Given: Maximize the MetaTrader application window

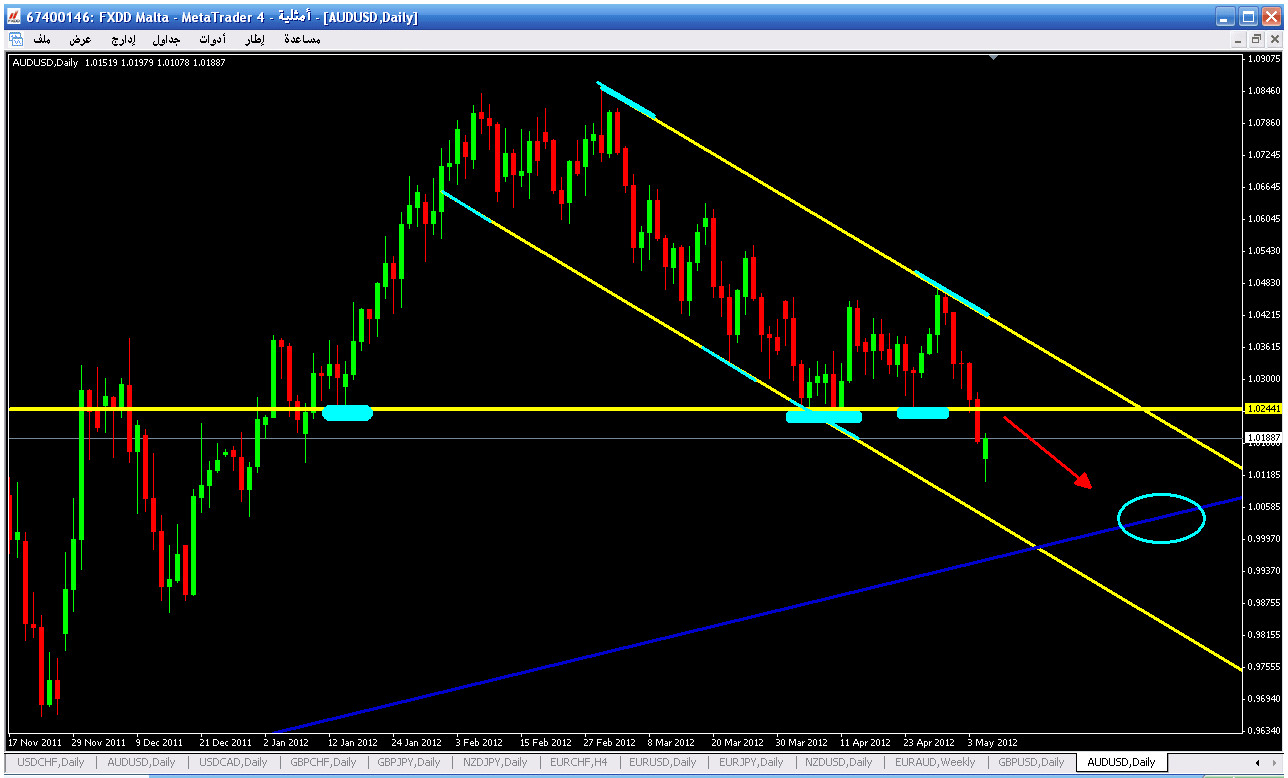Looking at the screenshot, I should pos(1248,17).
